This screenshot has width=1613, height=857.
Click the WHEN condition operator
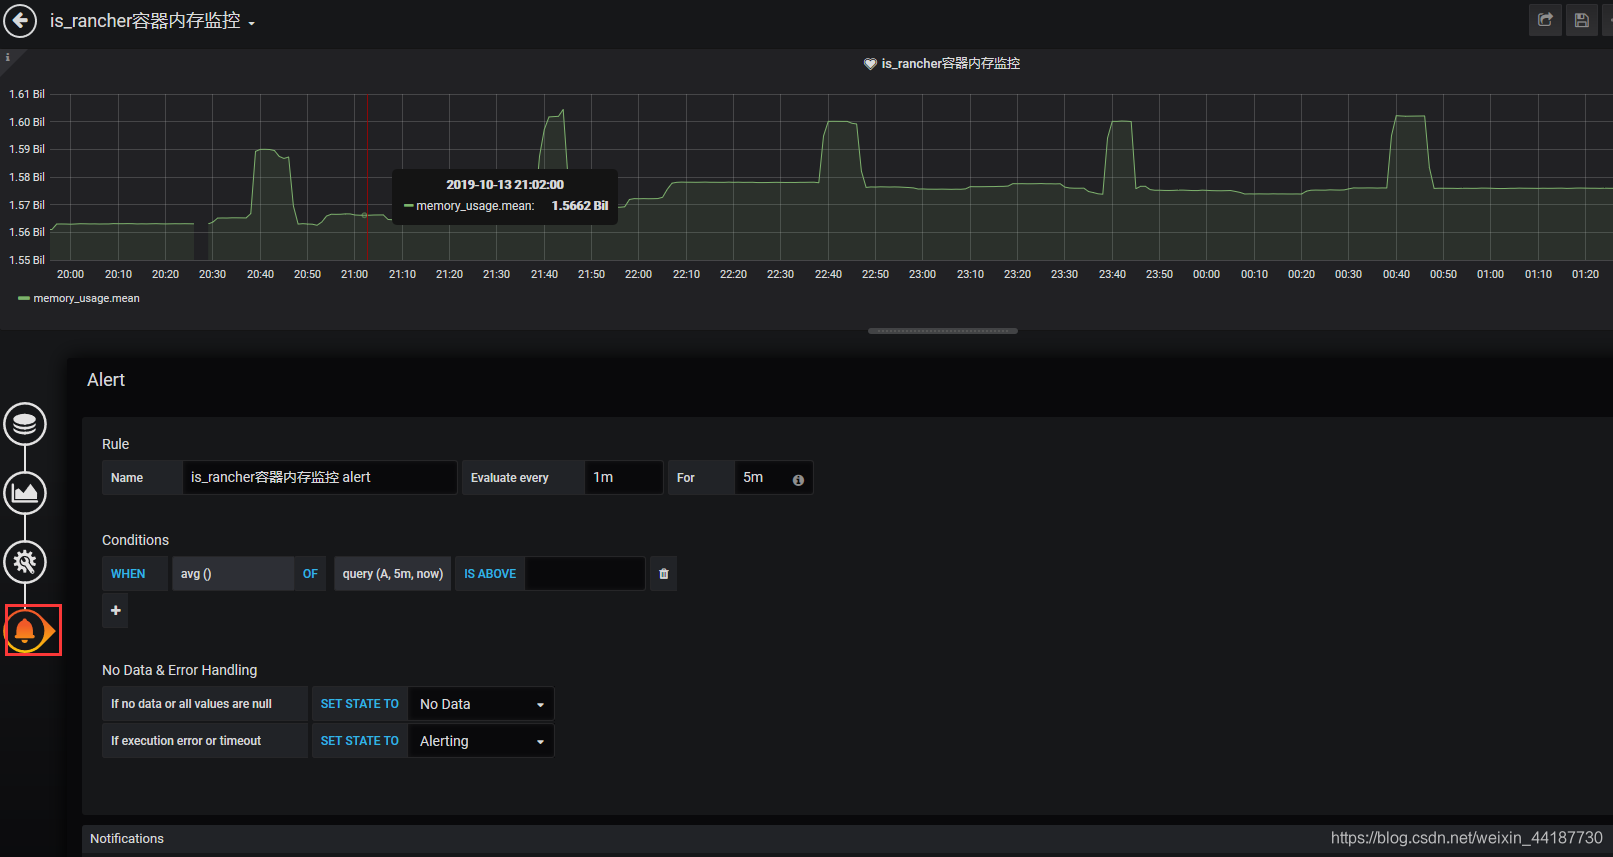click(135, 574)
